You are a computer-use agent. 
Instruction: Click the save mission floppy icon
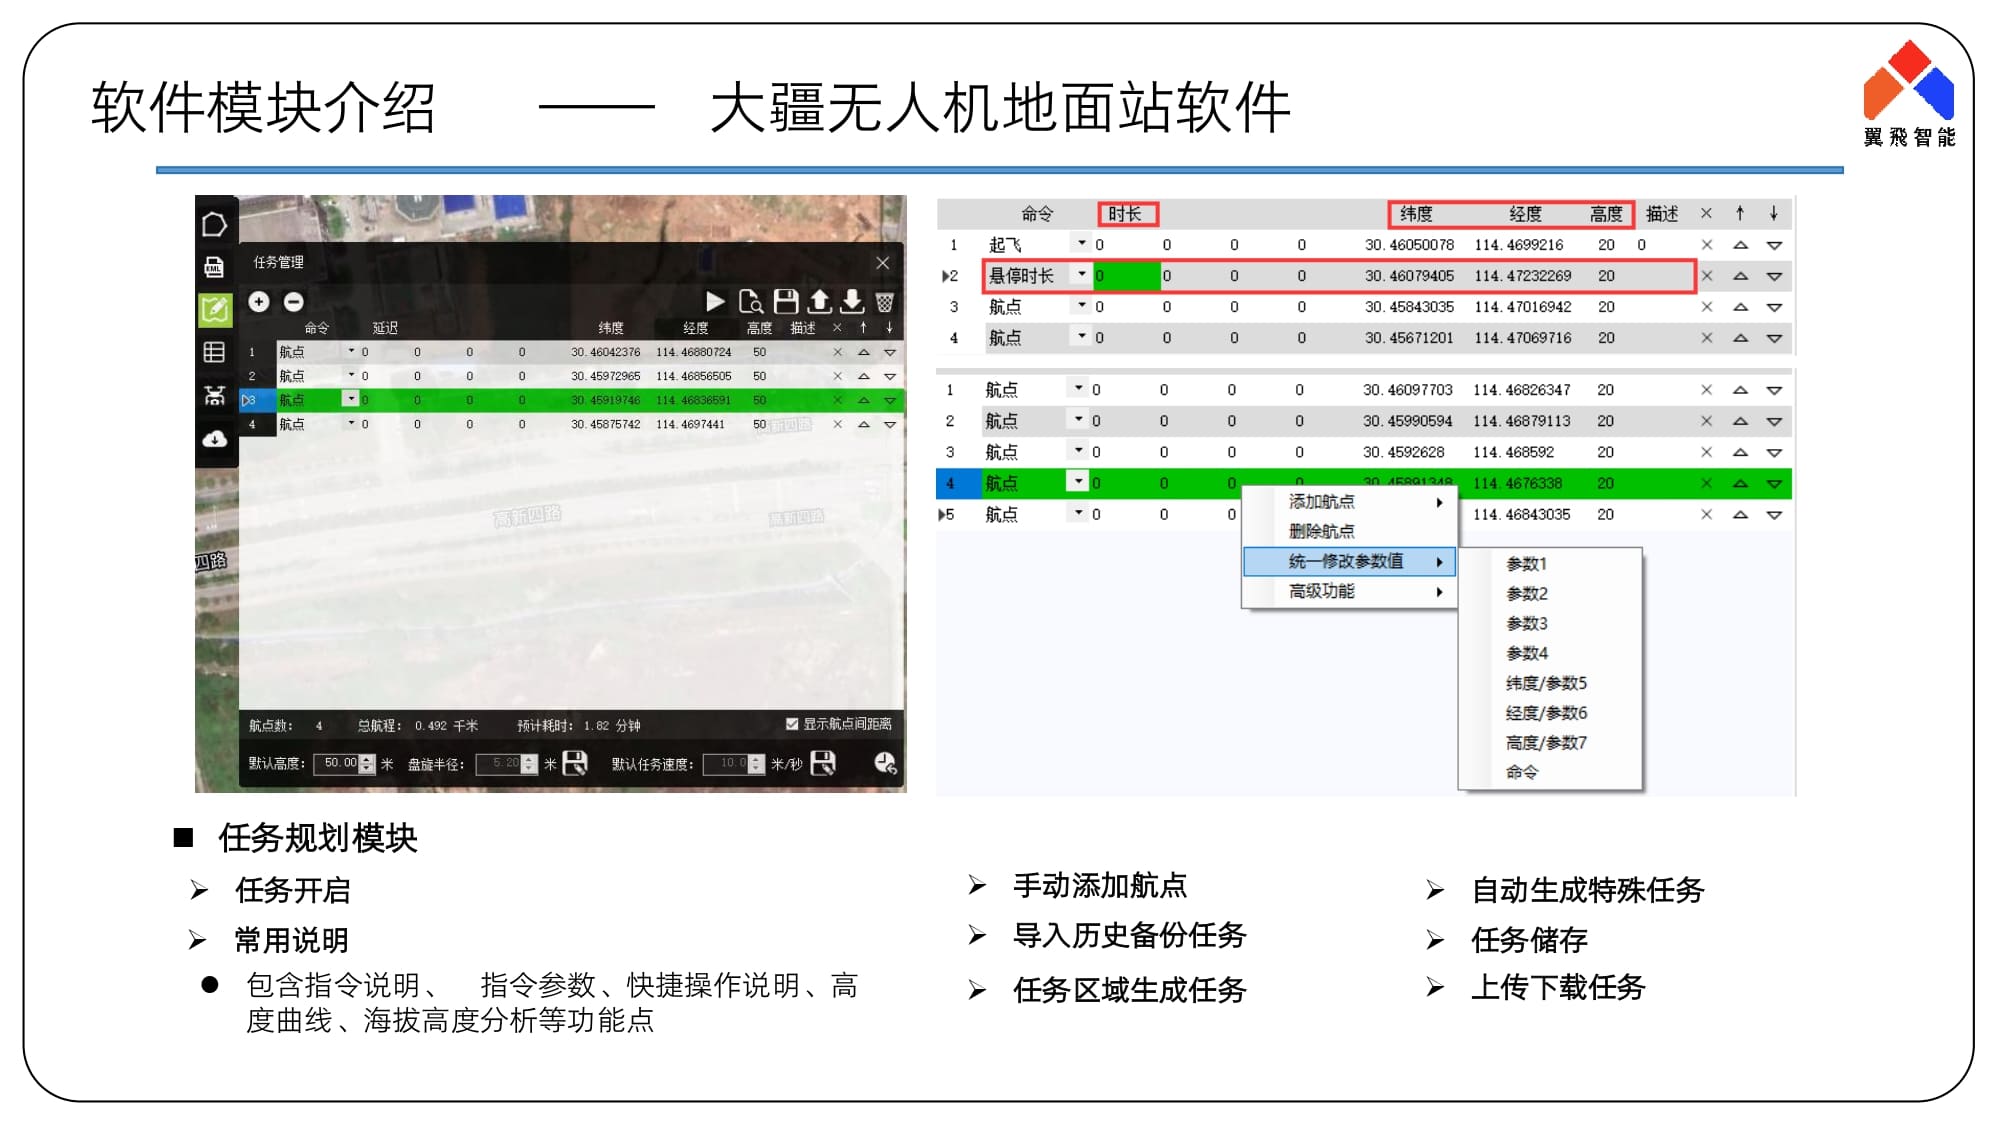pyautogui.click(x=786, y=301)
